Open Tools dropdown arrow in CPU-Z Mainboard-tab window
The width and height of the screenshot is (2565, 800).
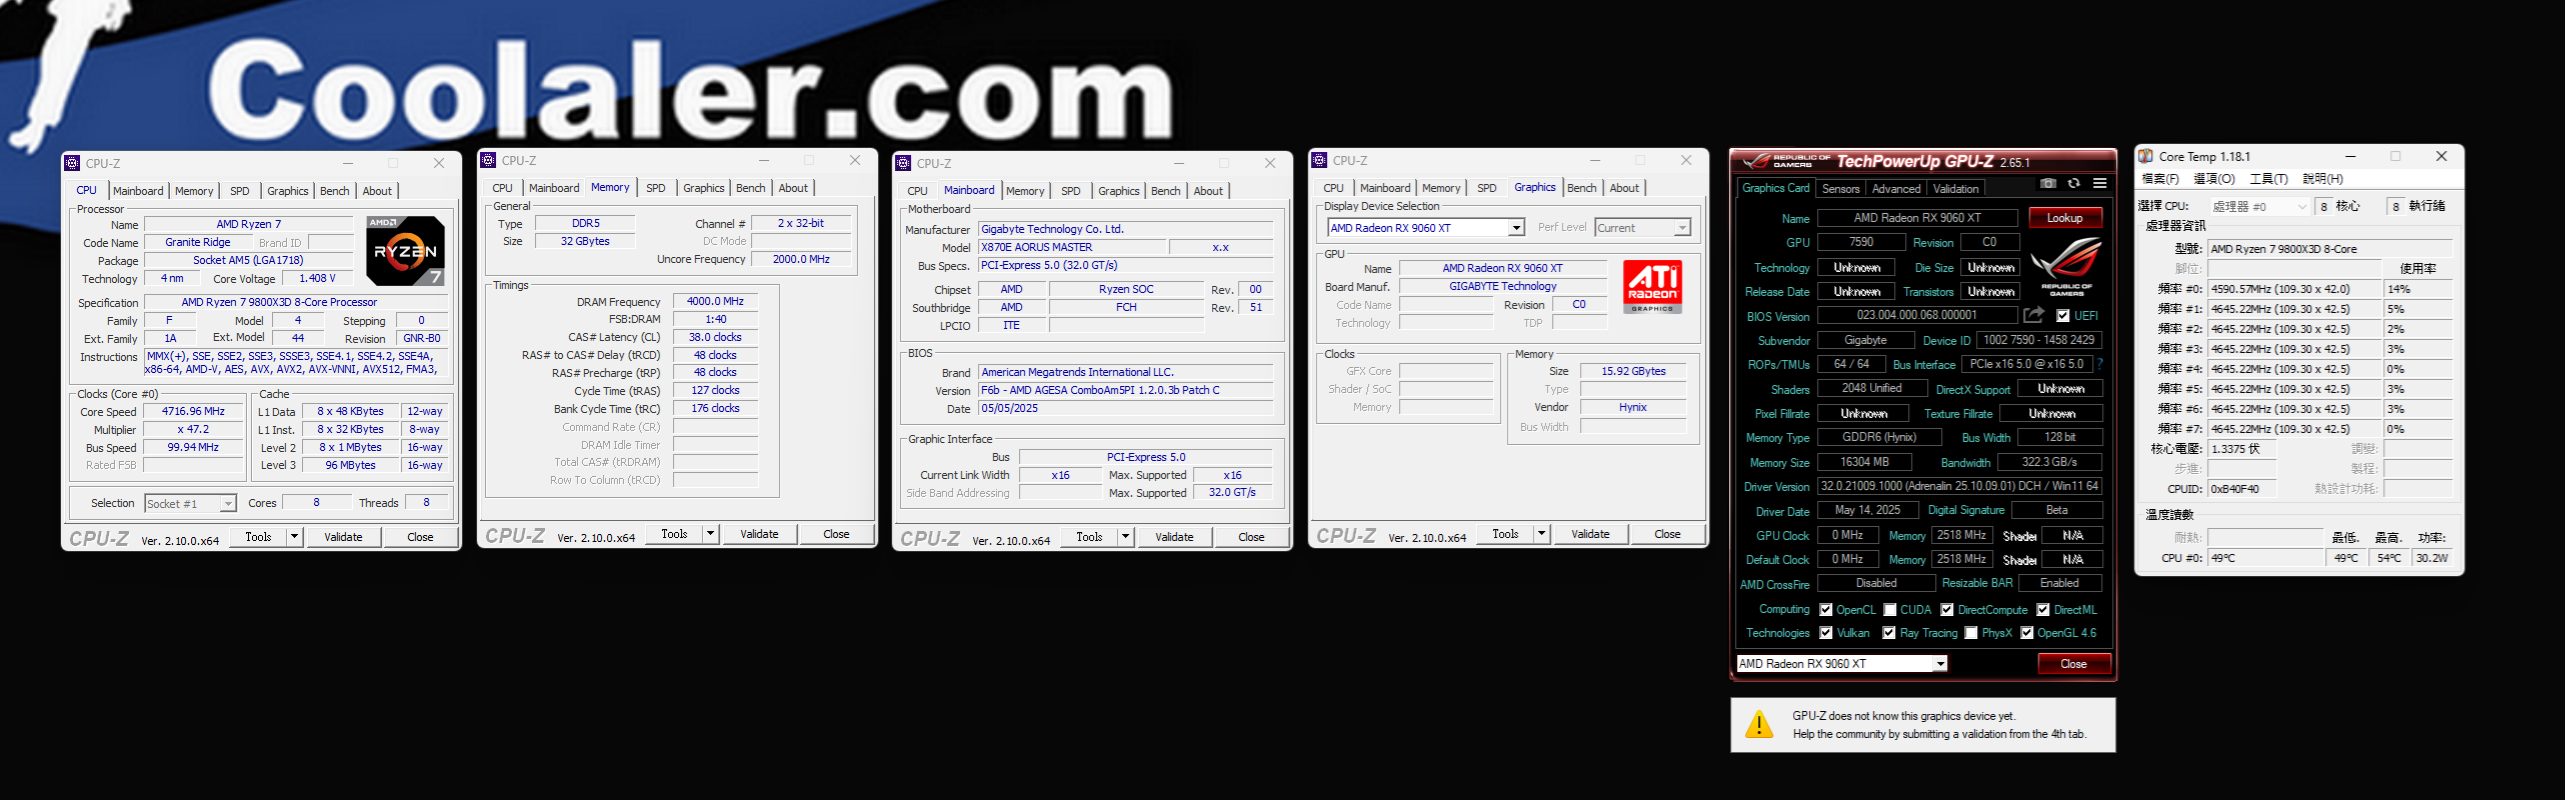coord(1126,537)
